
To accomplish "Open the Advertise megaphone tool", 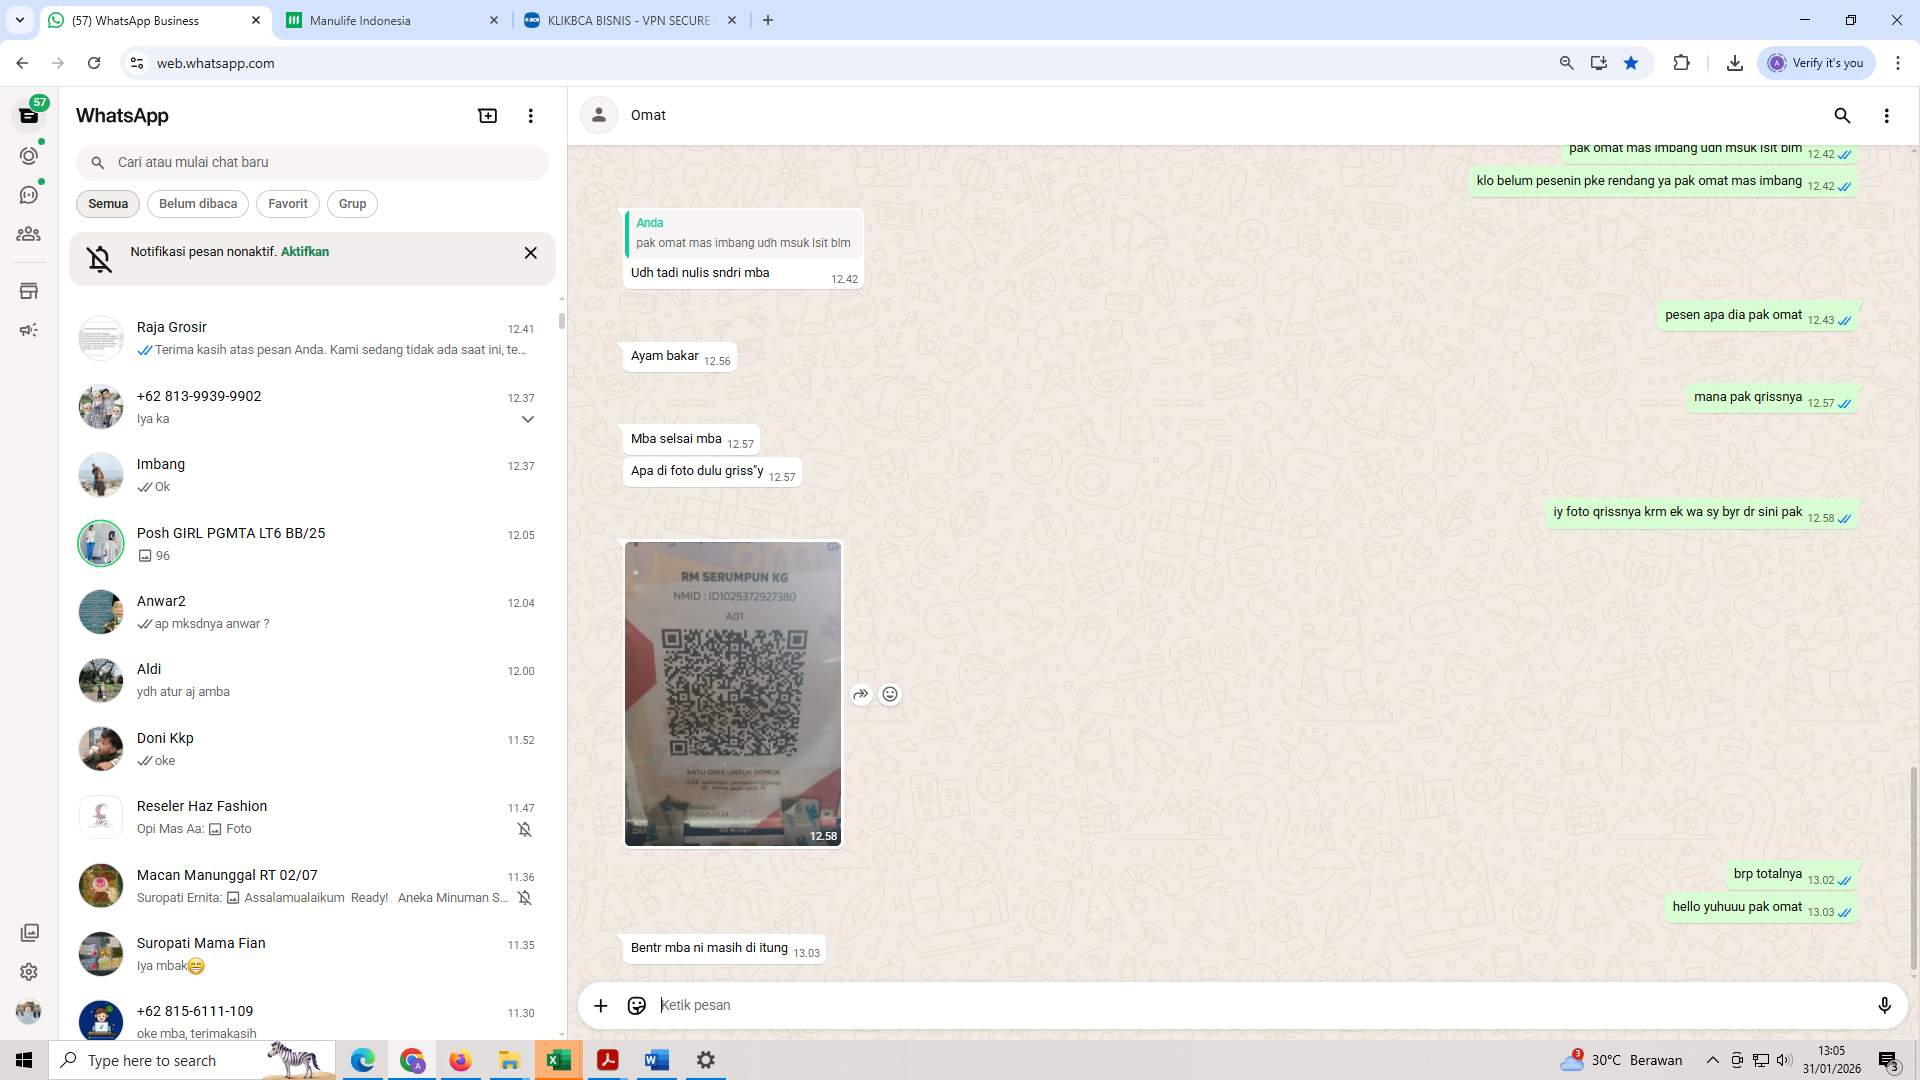I will coord(29,330).
